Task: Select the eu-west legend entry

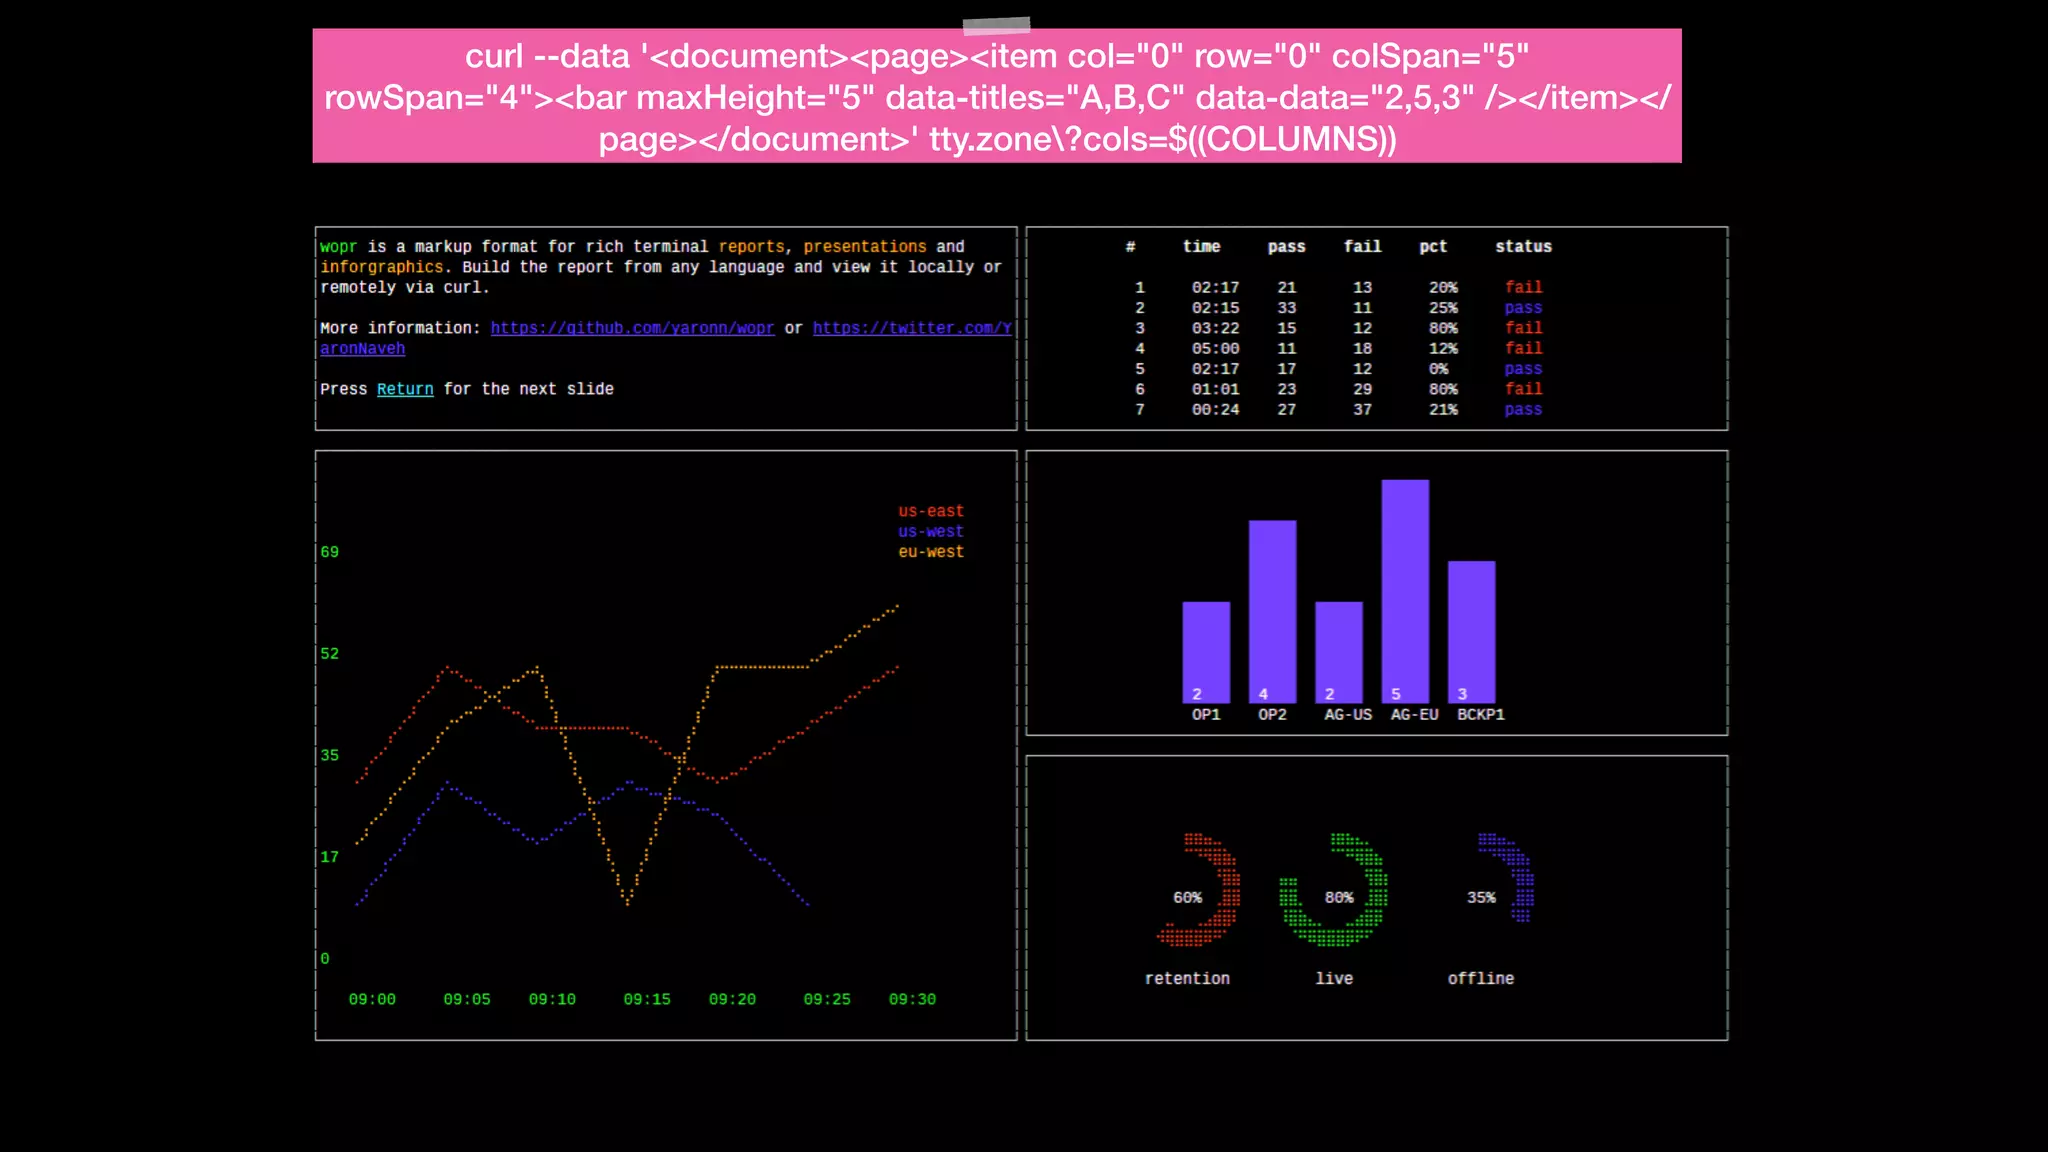Action: (x=931, y=552)
